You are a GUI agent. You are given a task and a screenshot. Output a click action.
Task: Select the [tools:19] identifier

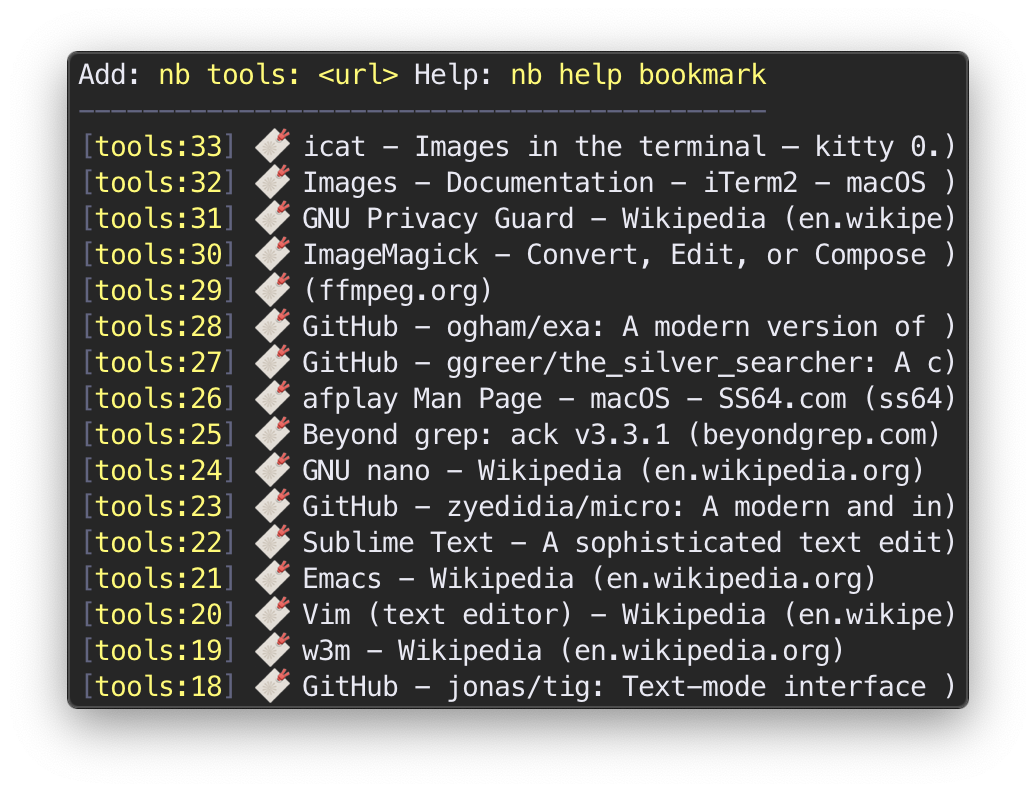click(x=159, y=651)
